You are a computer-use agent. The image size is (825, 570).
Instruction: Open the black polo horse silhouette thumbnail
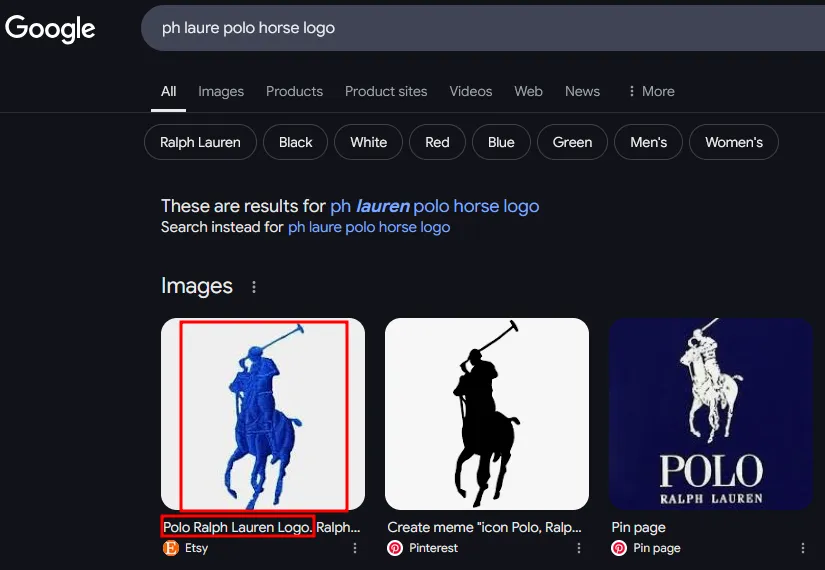click(487, 414)
